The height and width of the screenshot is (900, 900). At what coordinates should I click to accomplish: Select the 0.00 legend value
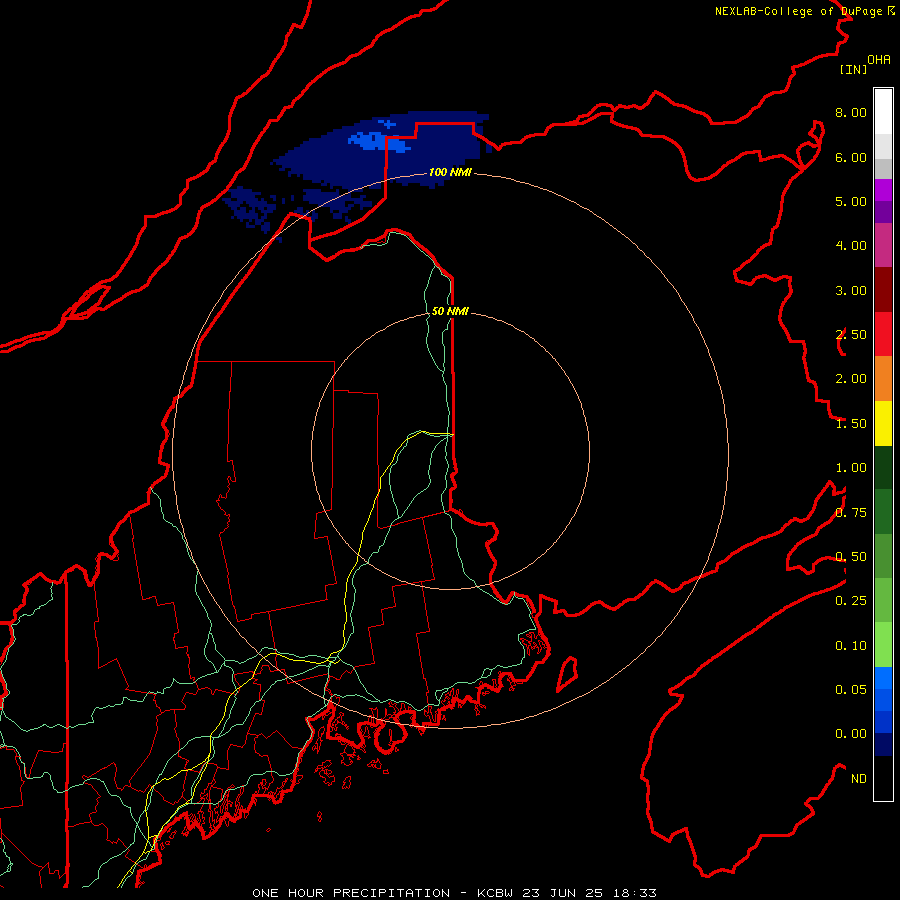pos(851,734)
